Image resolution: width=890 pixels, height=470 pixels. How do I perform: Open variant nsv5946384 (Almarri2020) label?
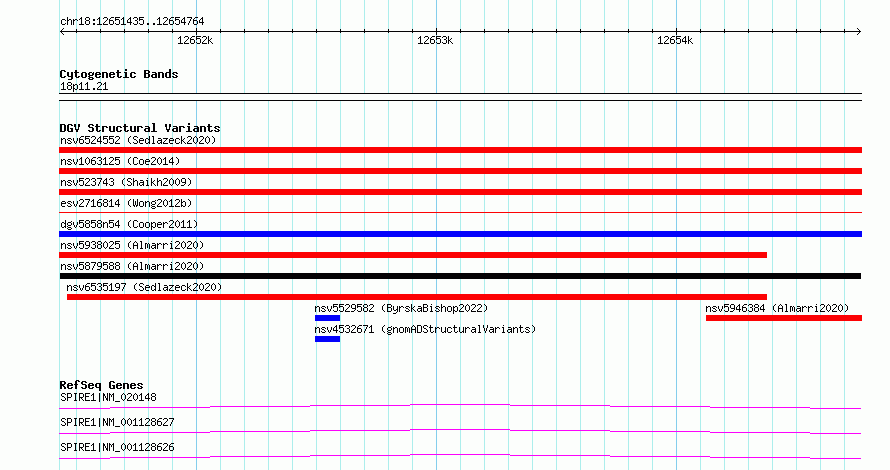[777, 308]
